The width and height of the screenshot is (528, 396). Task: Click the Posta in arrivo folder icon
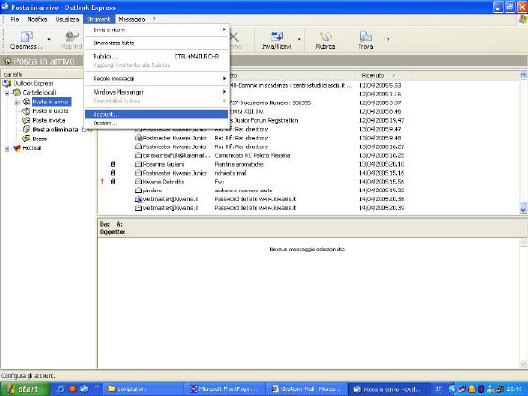point(26,102)
